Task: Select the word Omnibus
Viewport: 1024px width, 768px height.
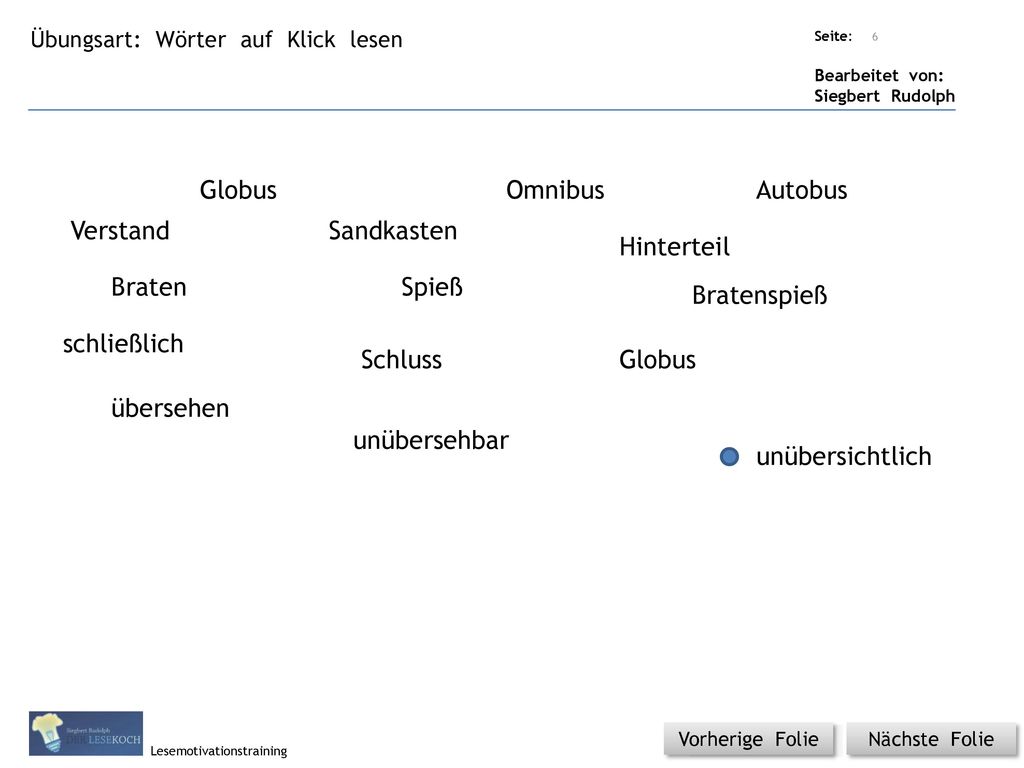Action: 555,190
